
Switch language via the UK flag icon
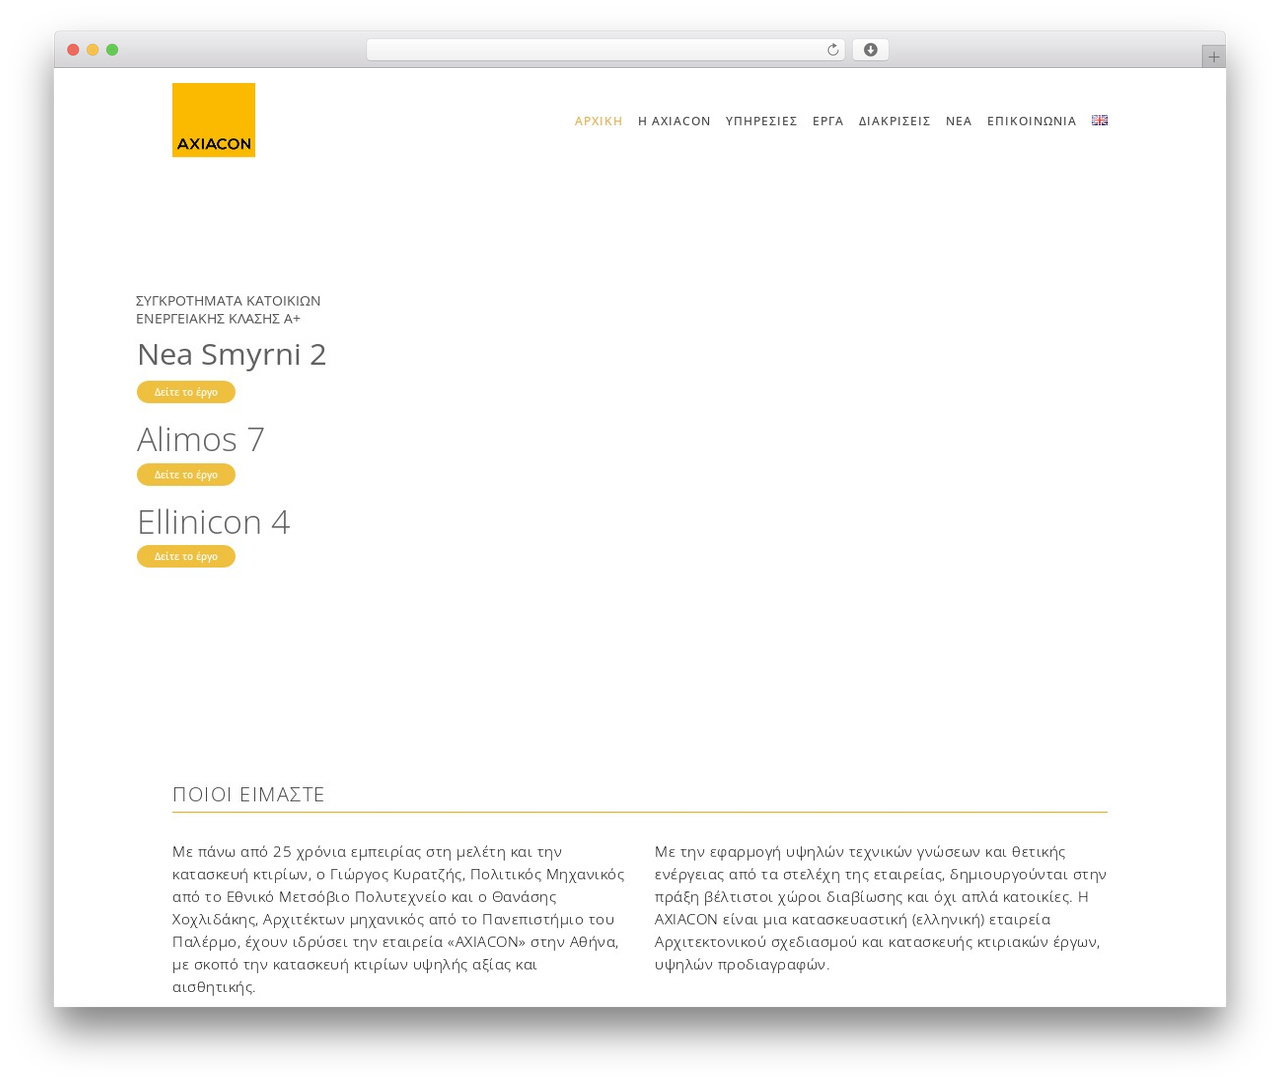[x=1099, y=120]
